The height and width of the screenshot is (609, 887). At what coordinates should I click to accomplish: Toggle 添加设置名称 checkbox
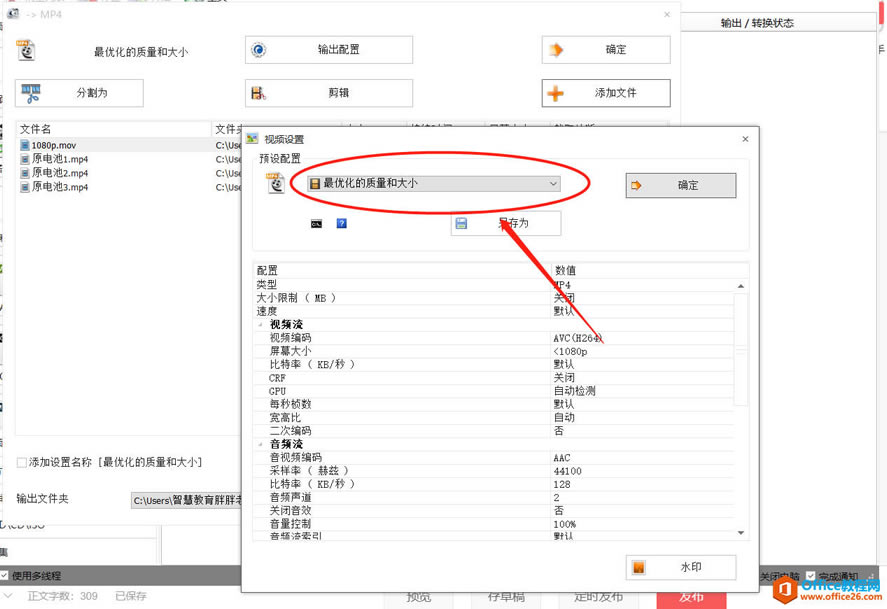(21, 463)
